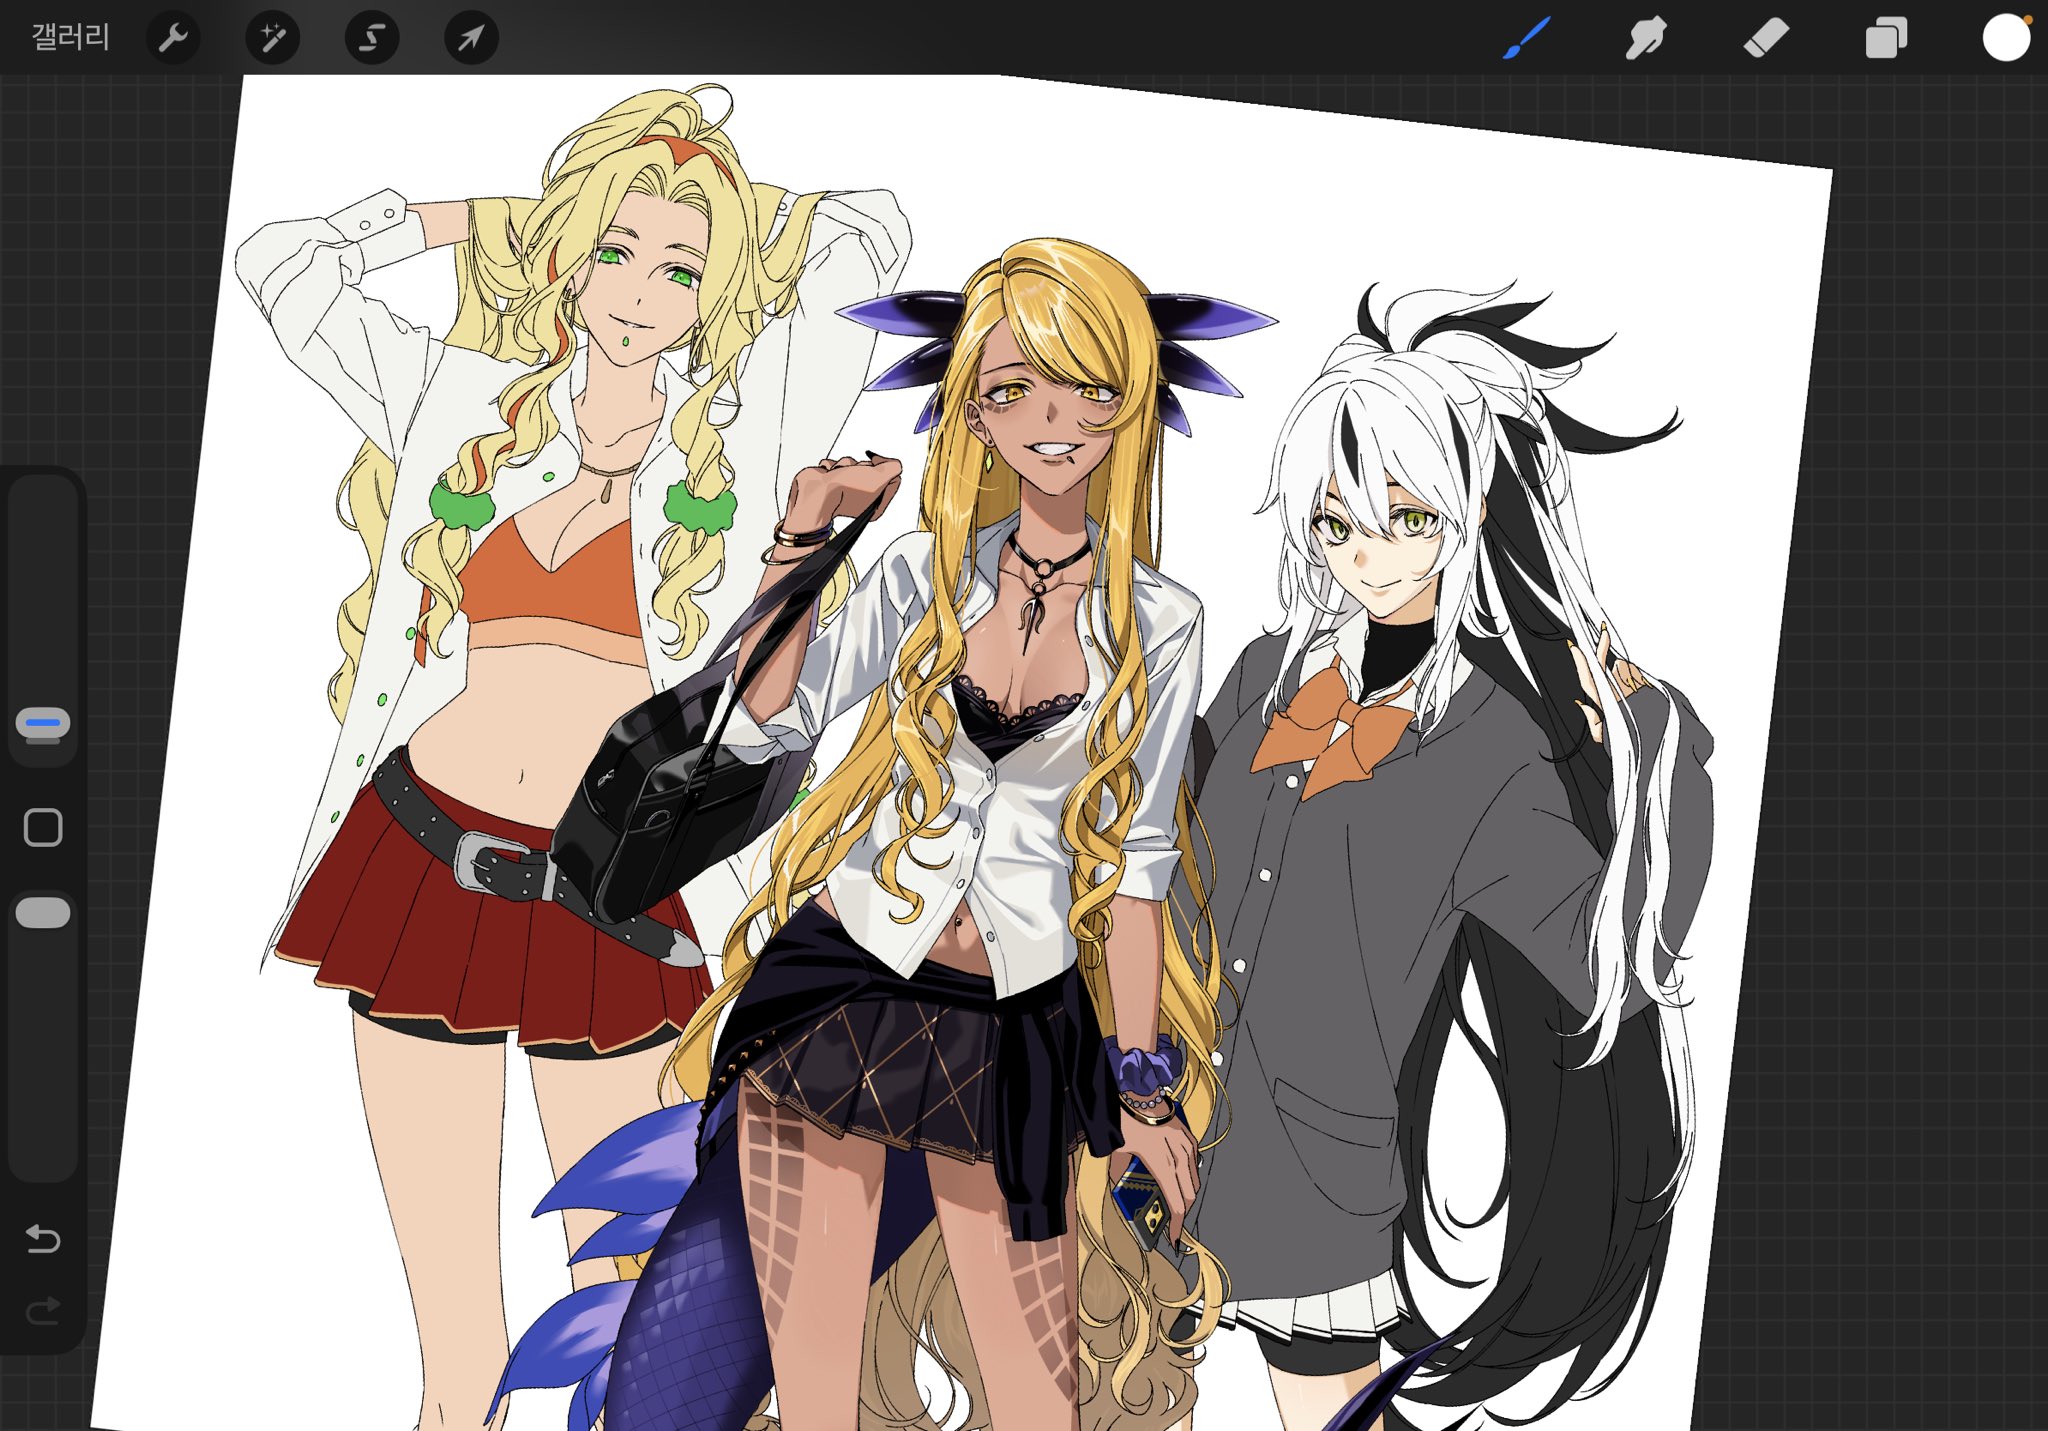Open the Adjustments magic wand menu
The width and height of the screenshot is (2048, 1431).
[x=272, y=38]
